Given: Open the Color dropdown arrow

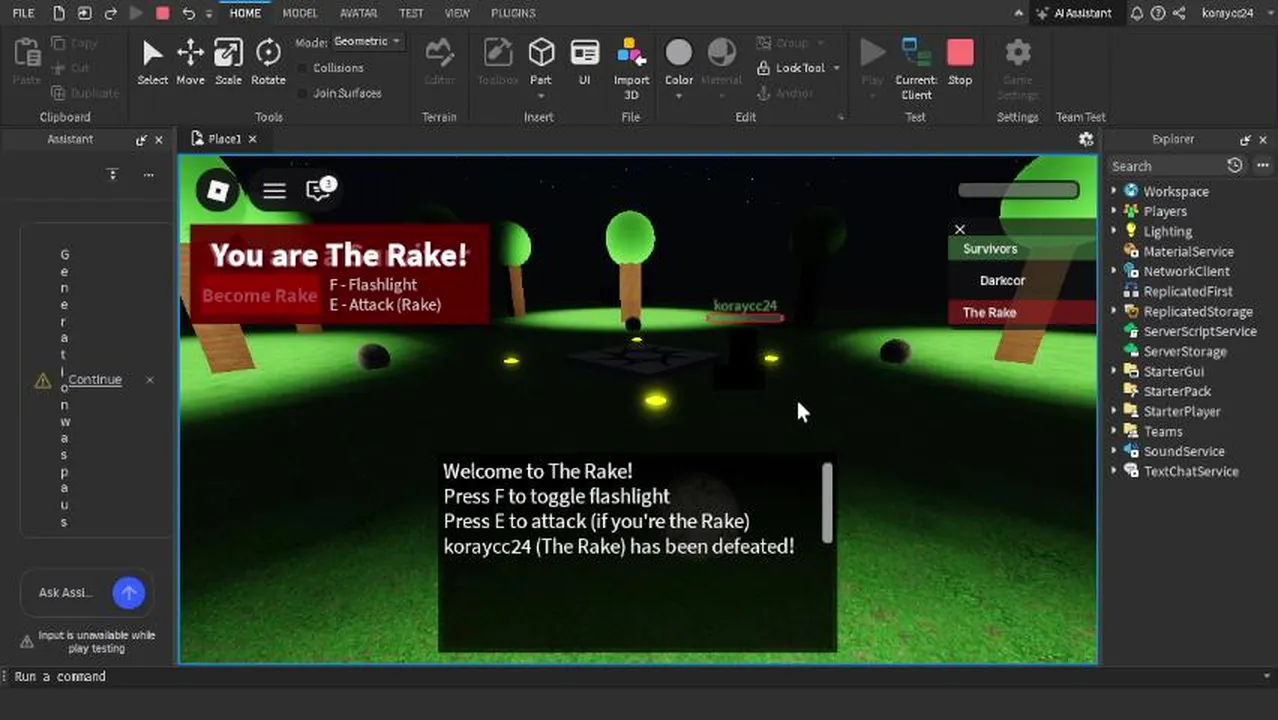Looking at the screenshot, I should click(679, 96).
